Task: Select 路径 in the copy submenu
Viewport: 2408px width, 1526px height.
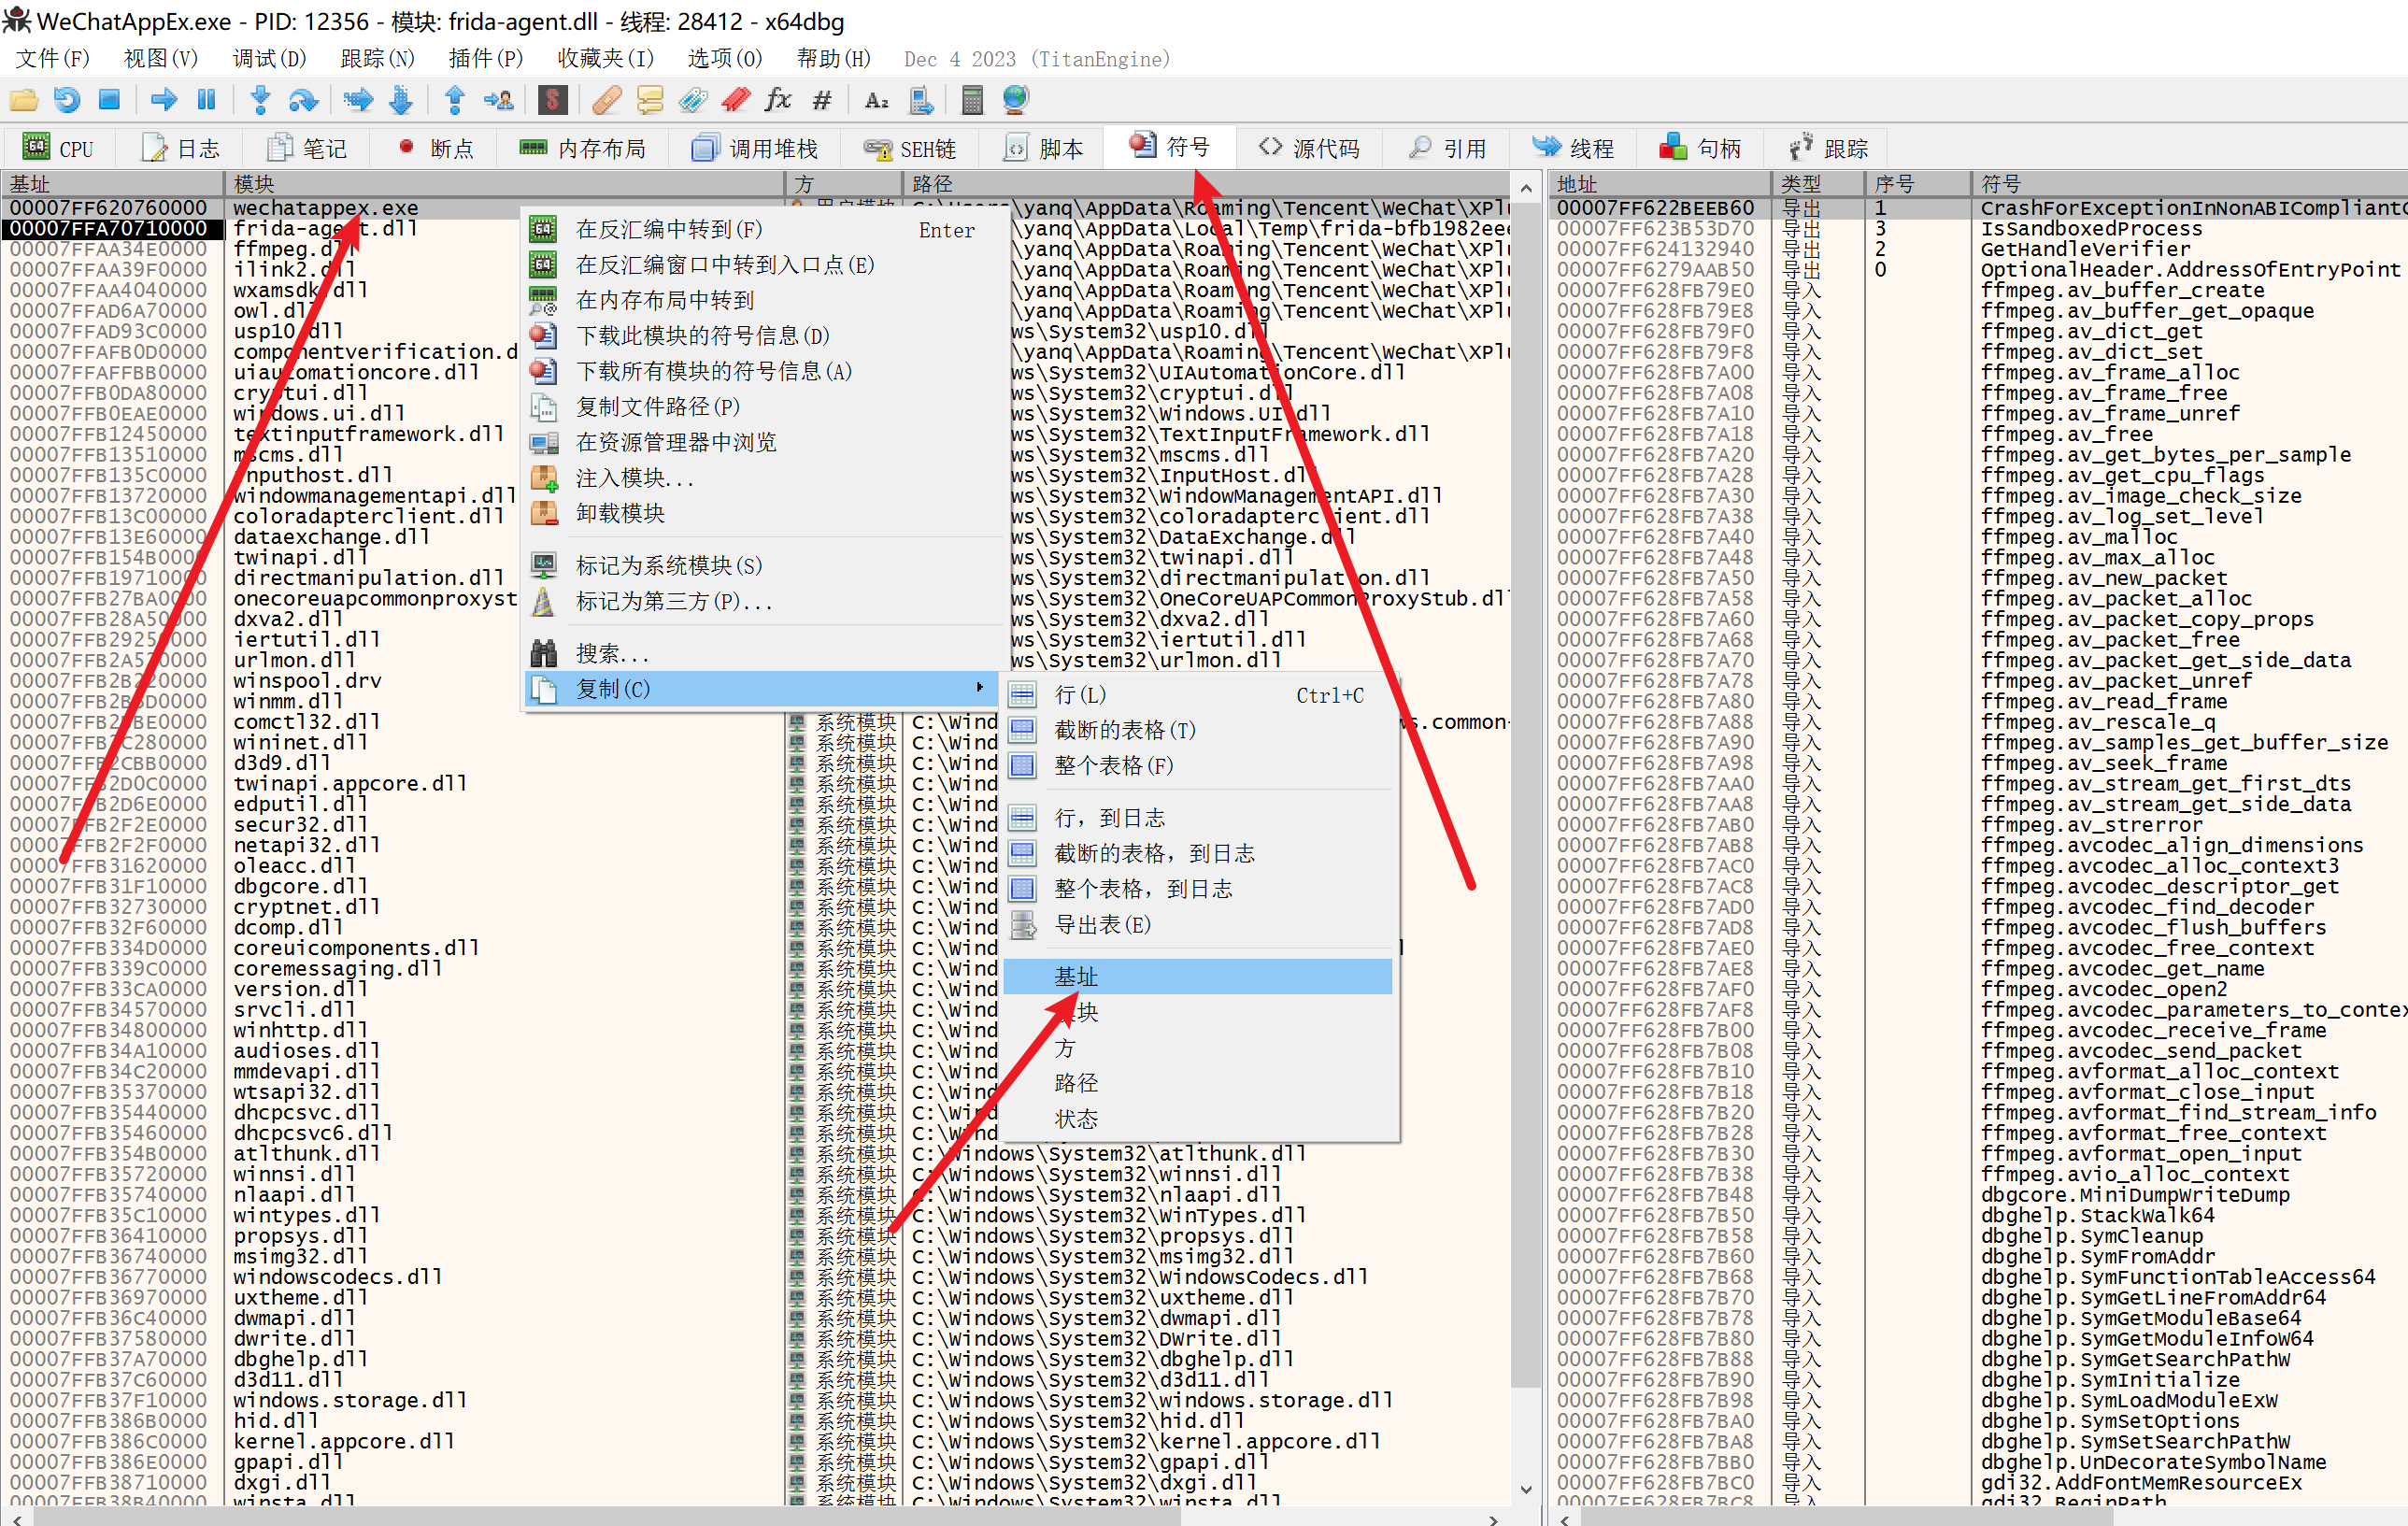Action: pyautogui.click(x=1197, y=1083)
